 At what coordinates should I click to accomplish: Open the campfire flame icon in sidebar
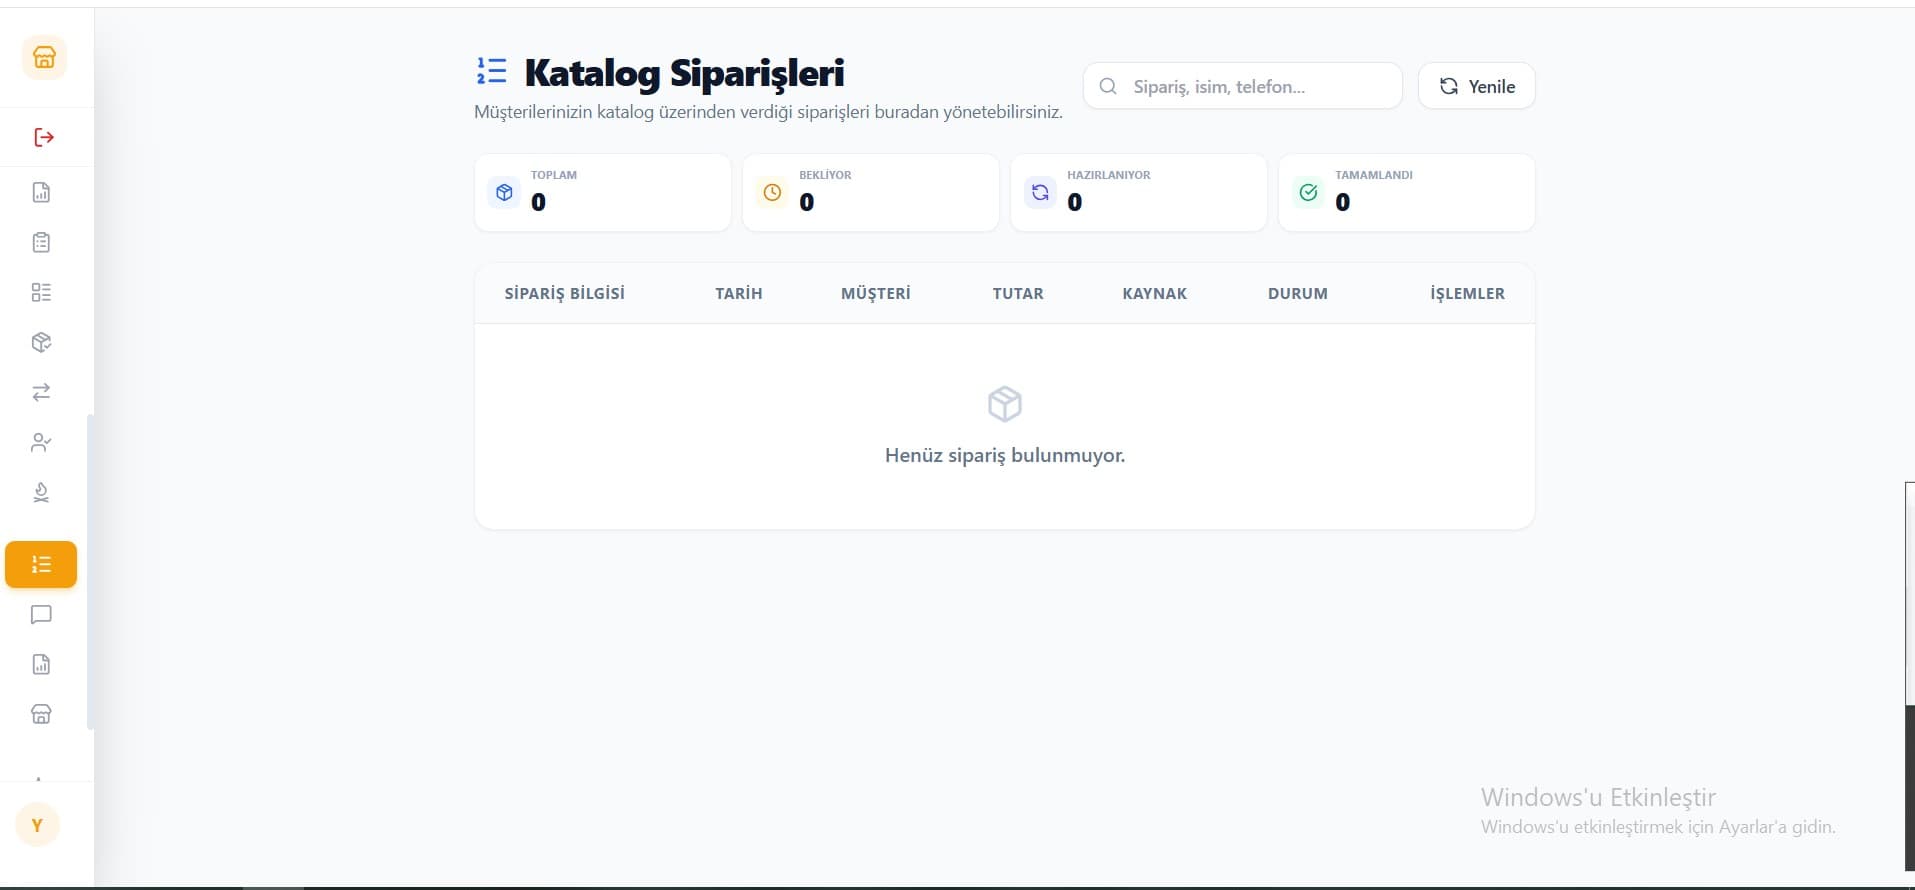coord(41,492)
